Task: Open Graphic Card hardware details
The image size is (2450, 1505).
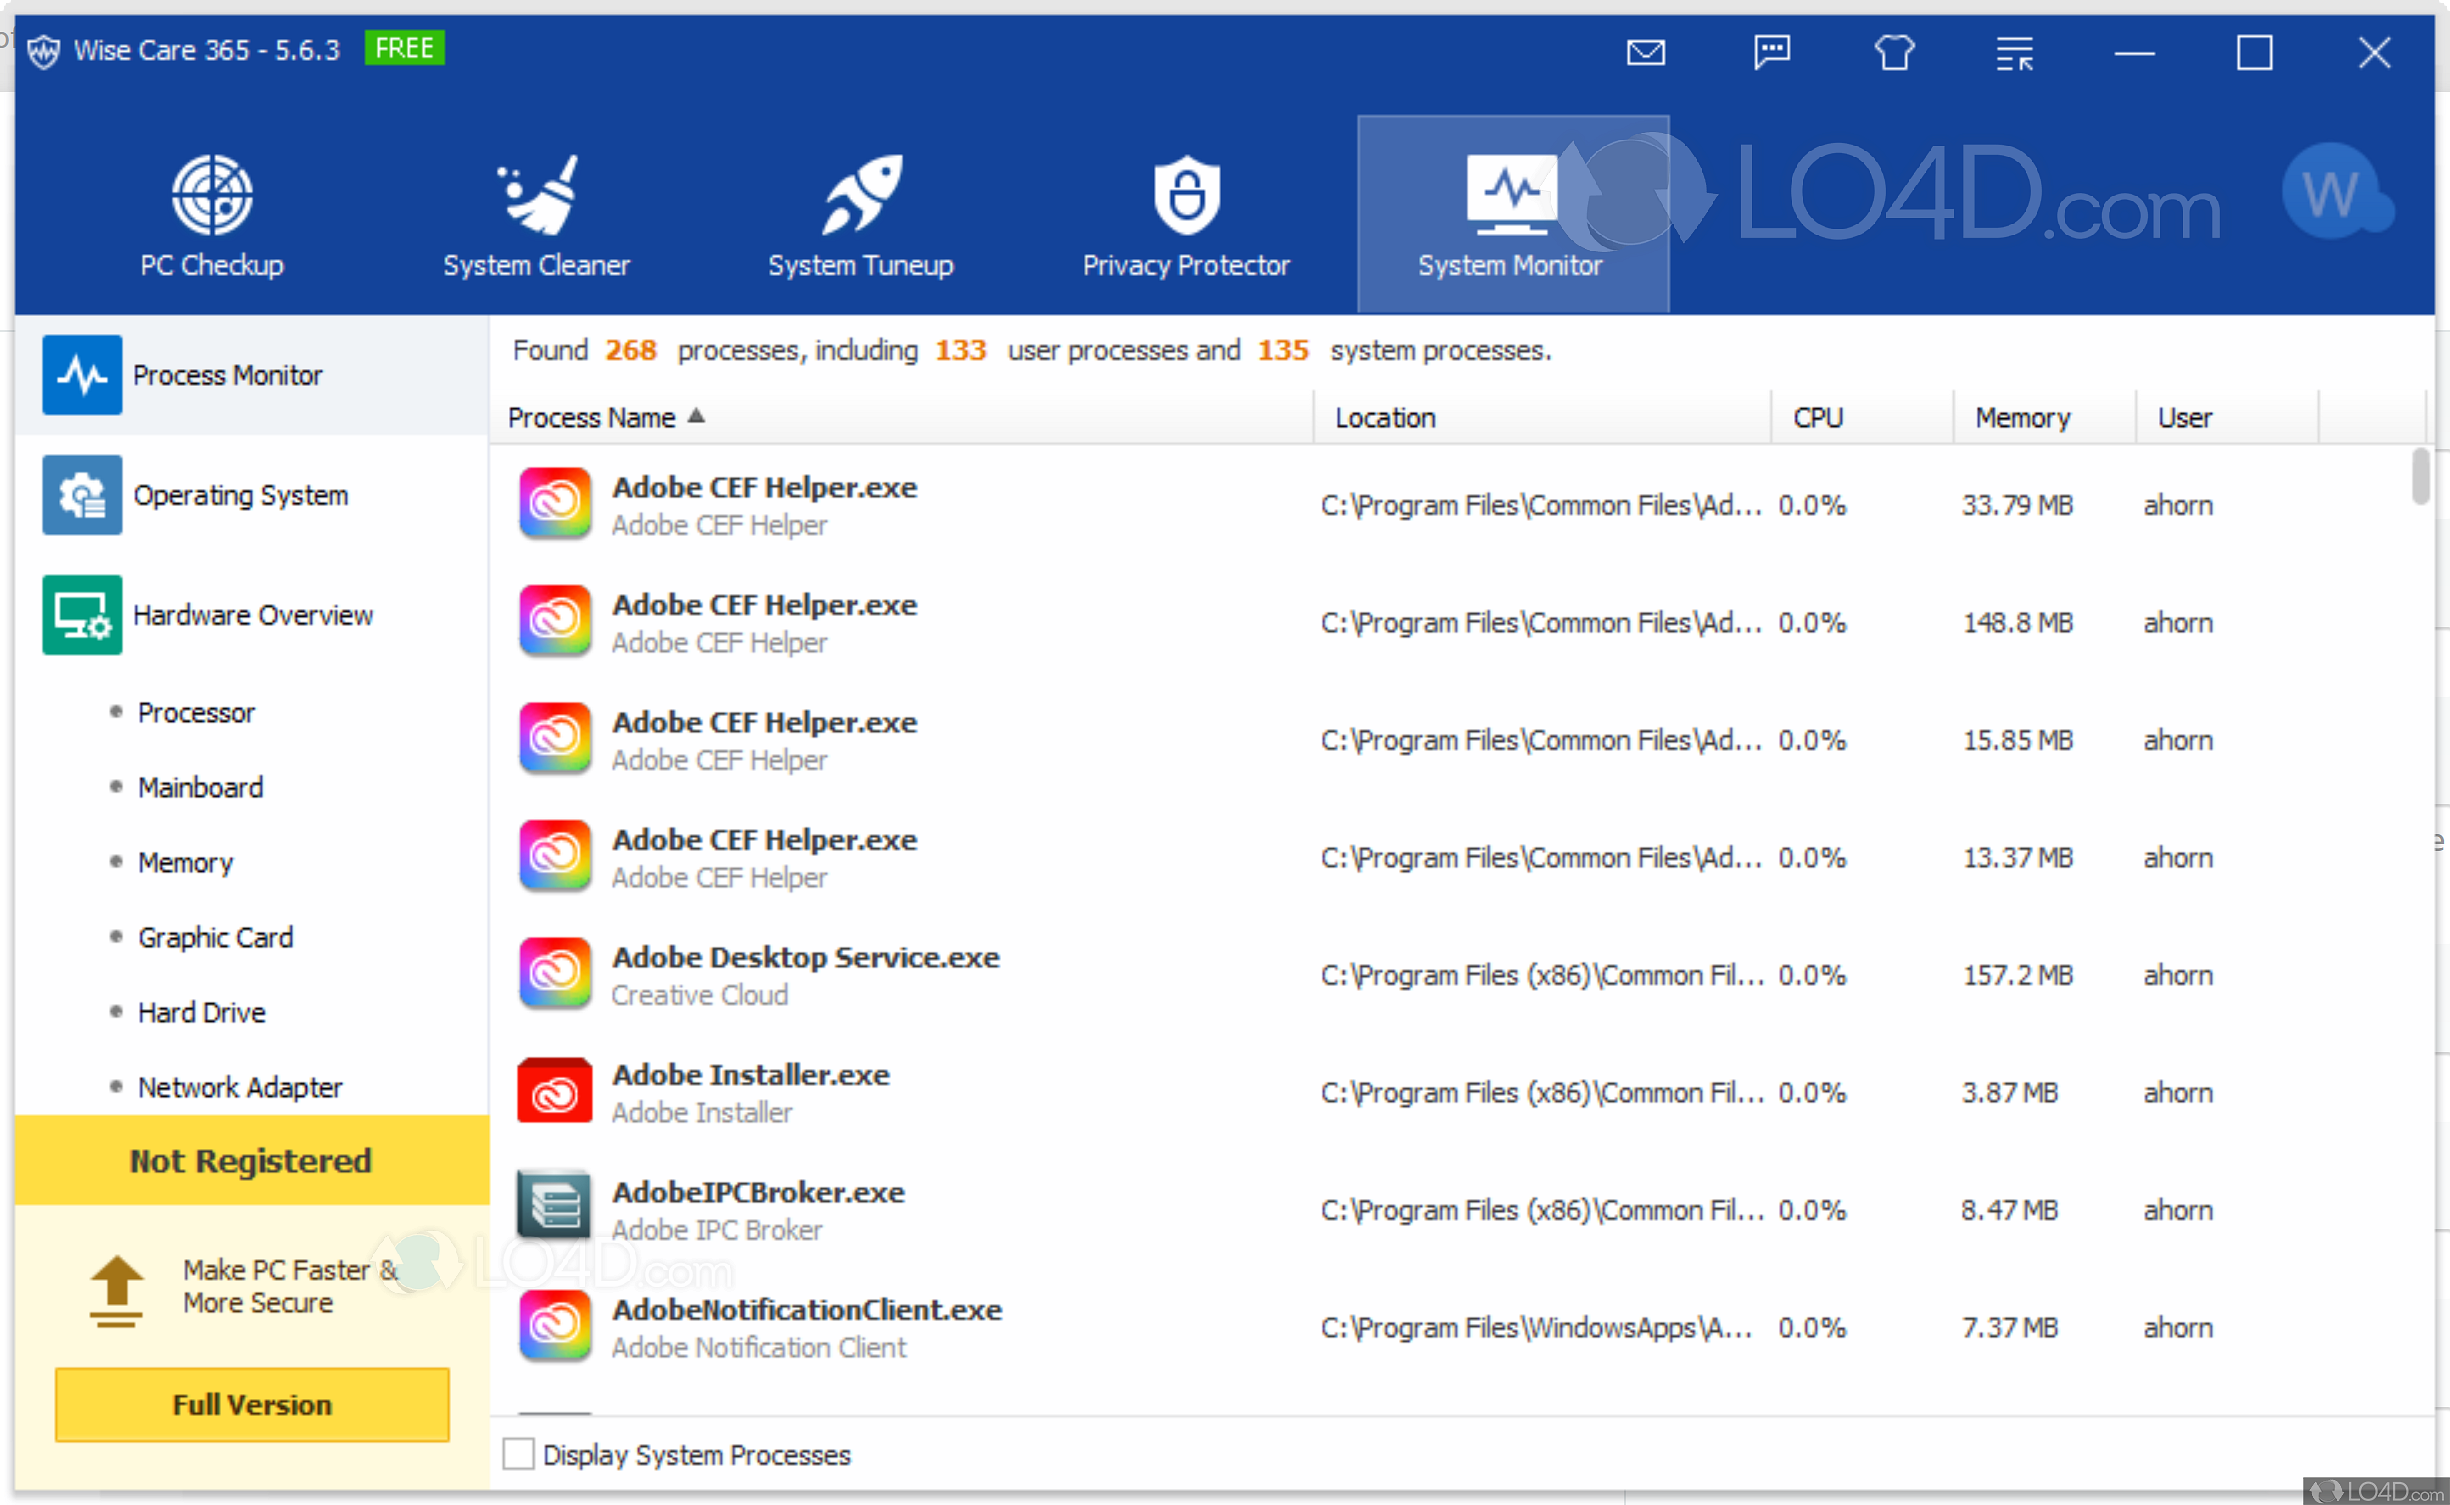Action: tap(215, 937)
